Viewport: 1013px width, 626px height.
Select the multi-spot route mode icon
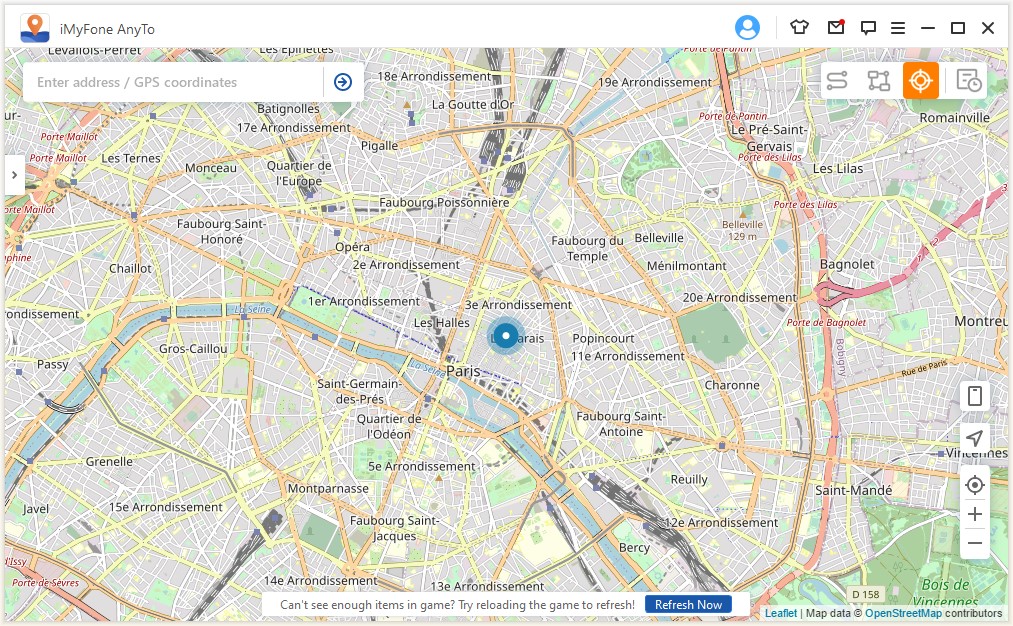pos(878,81)
